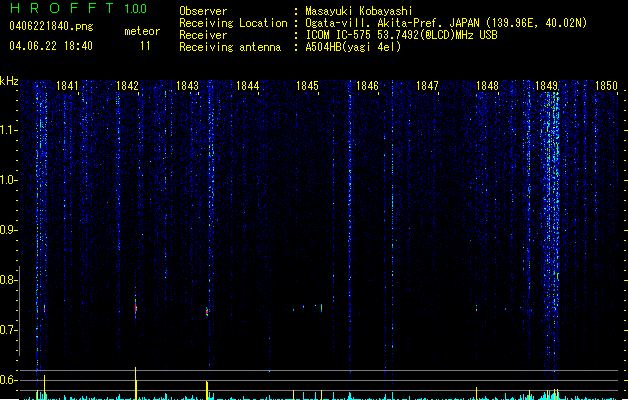The image size is (629, 400).
Task: Click the 1.0 kHz axis label
Action: coord(8,180)
